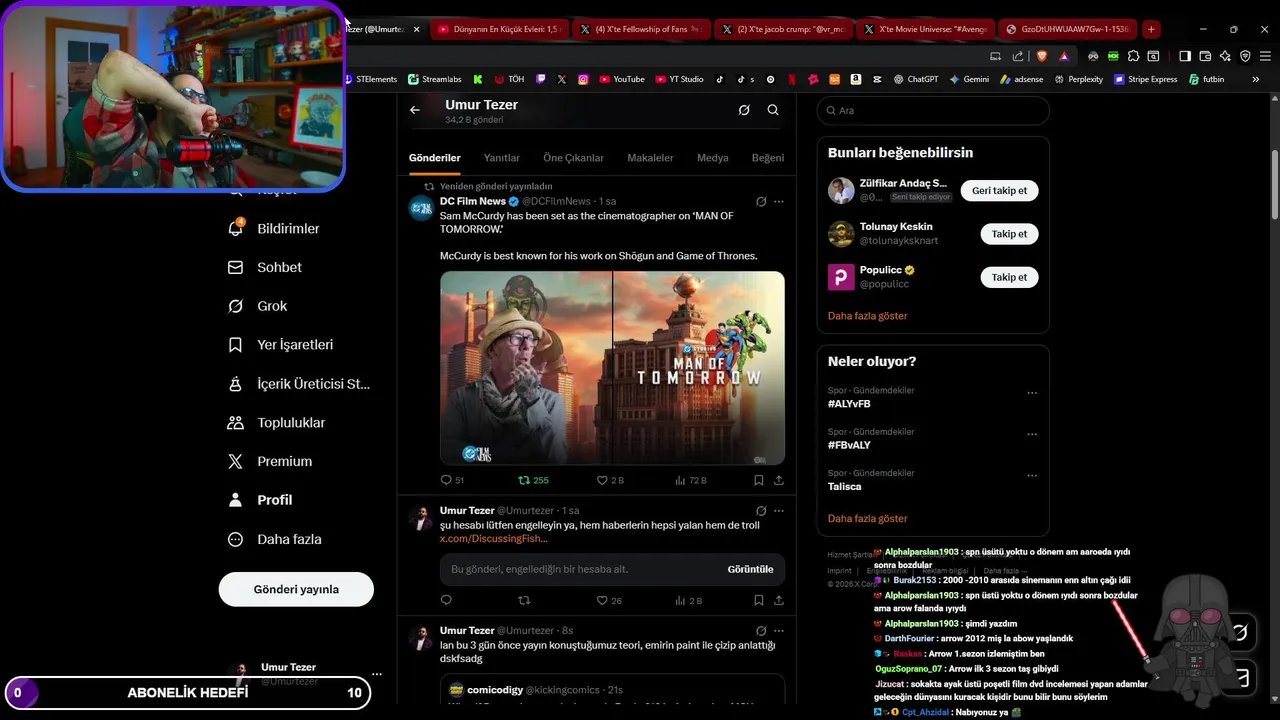The width and height of the screenshot is (1280, 720).
Task: Open options for Talisca trend
Action: (1032, 476)
